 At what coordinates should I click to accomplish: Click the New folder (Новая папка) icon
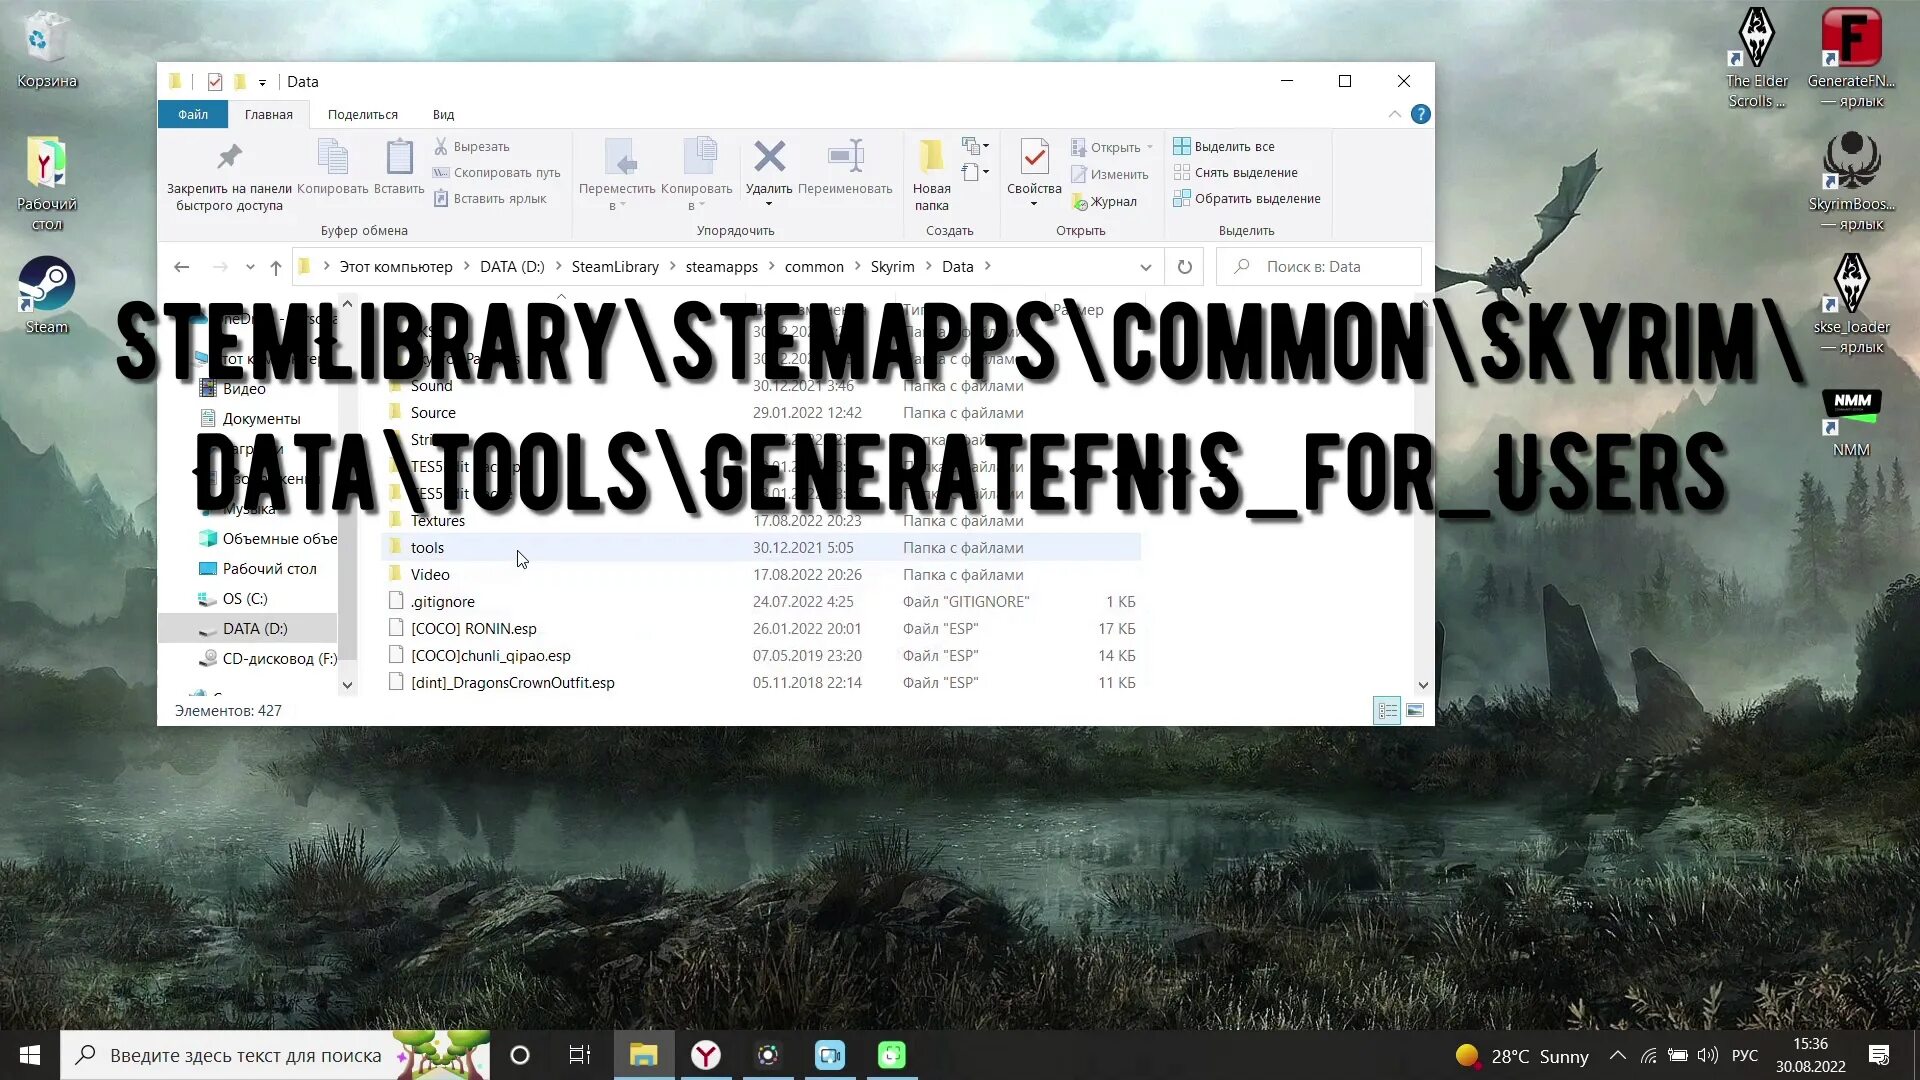tap(931, 158)
